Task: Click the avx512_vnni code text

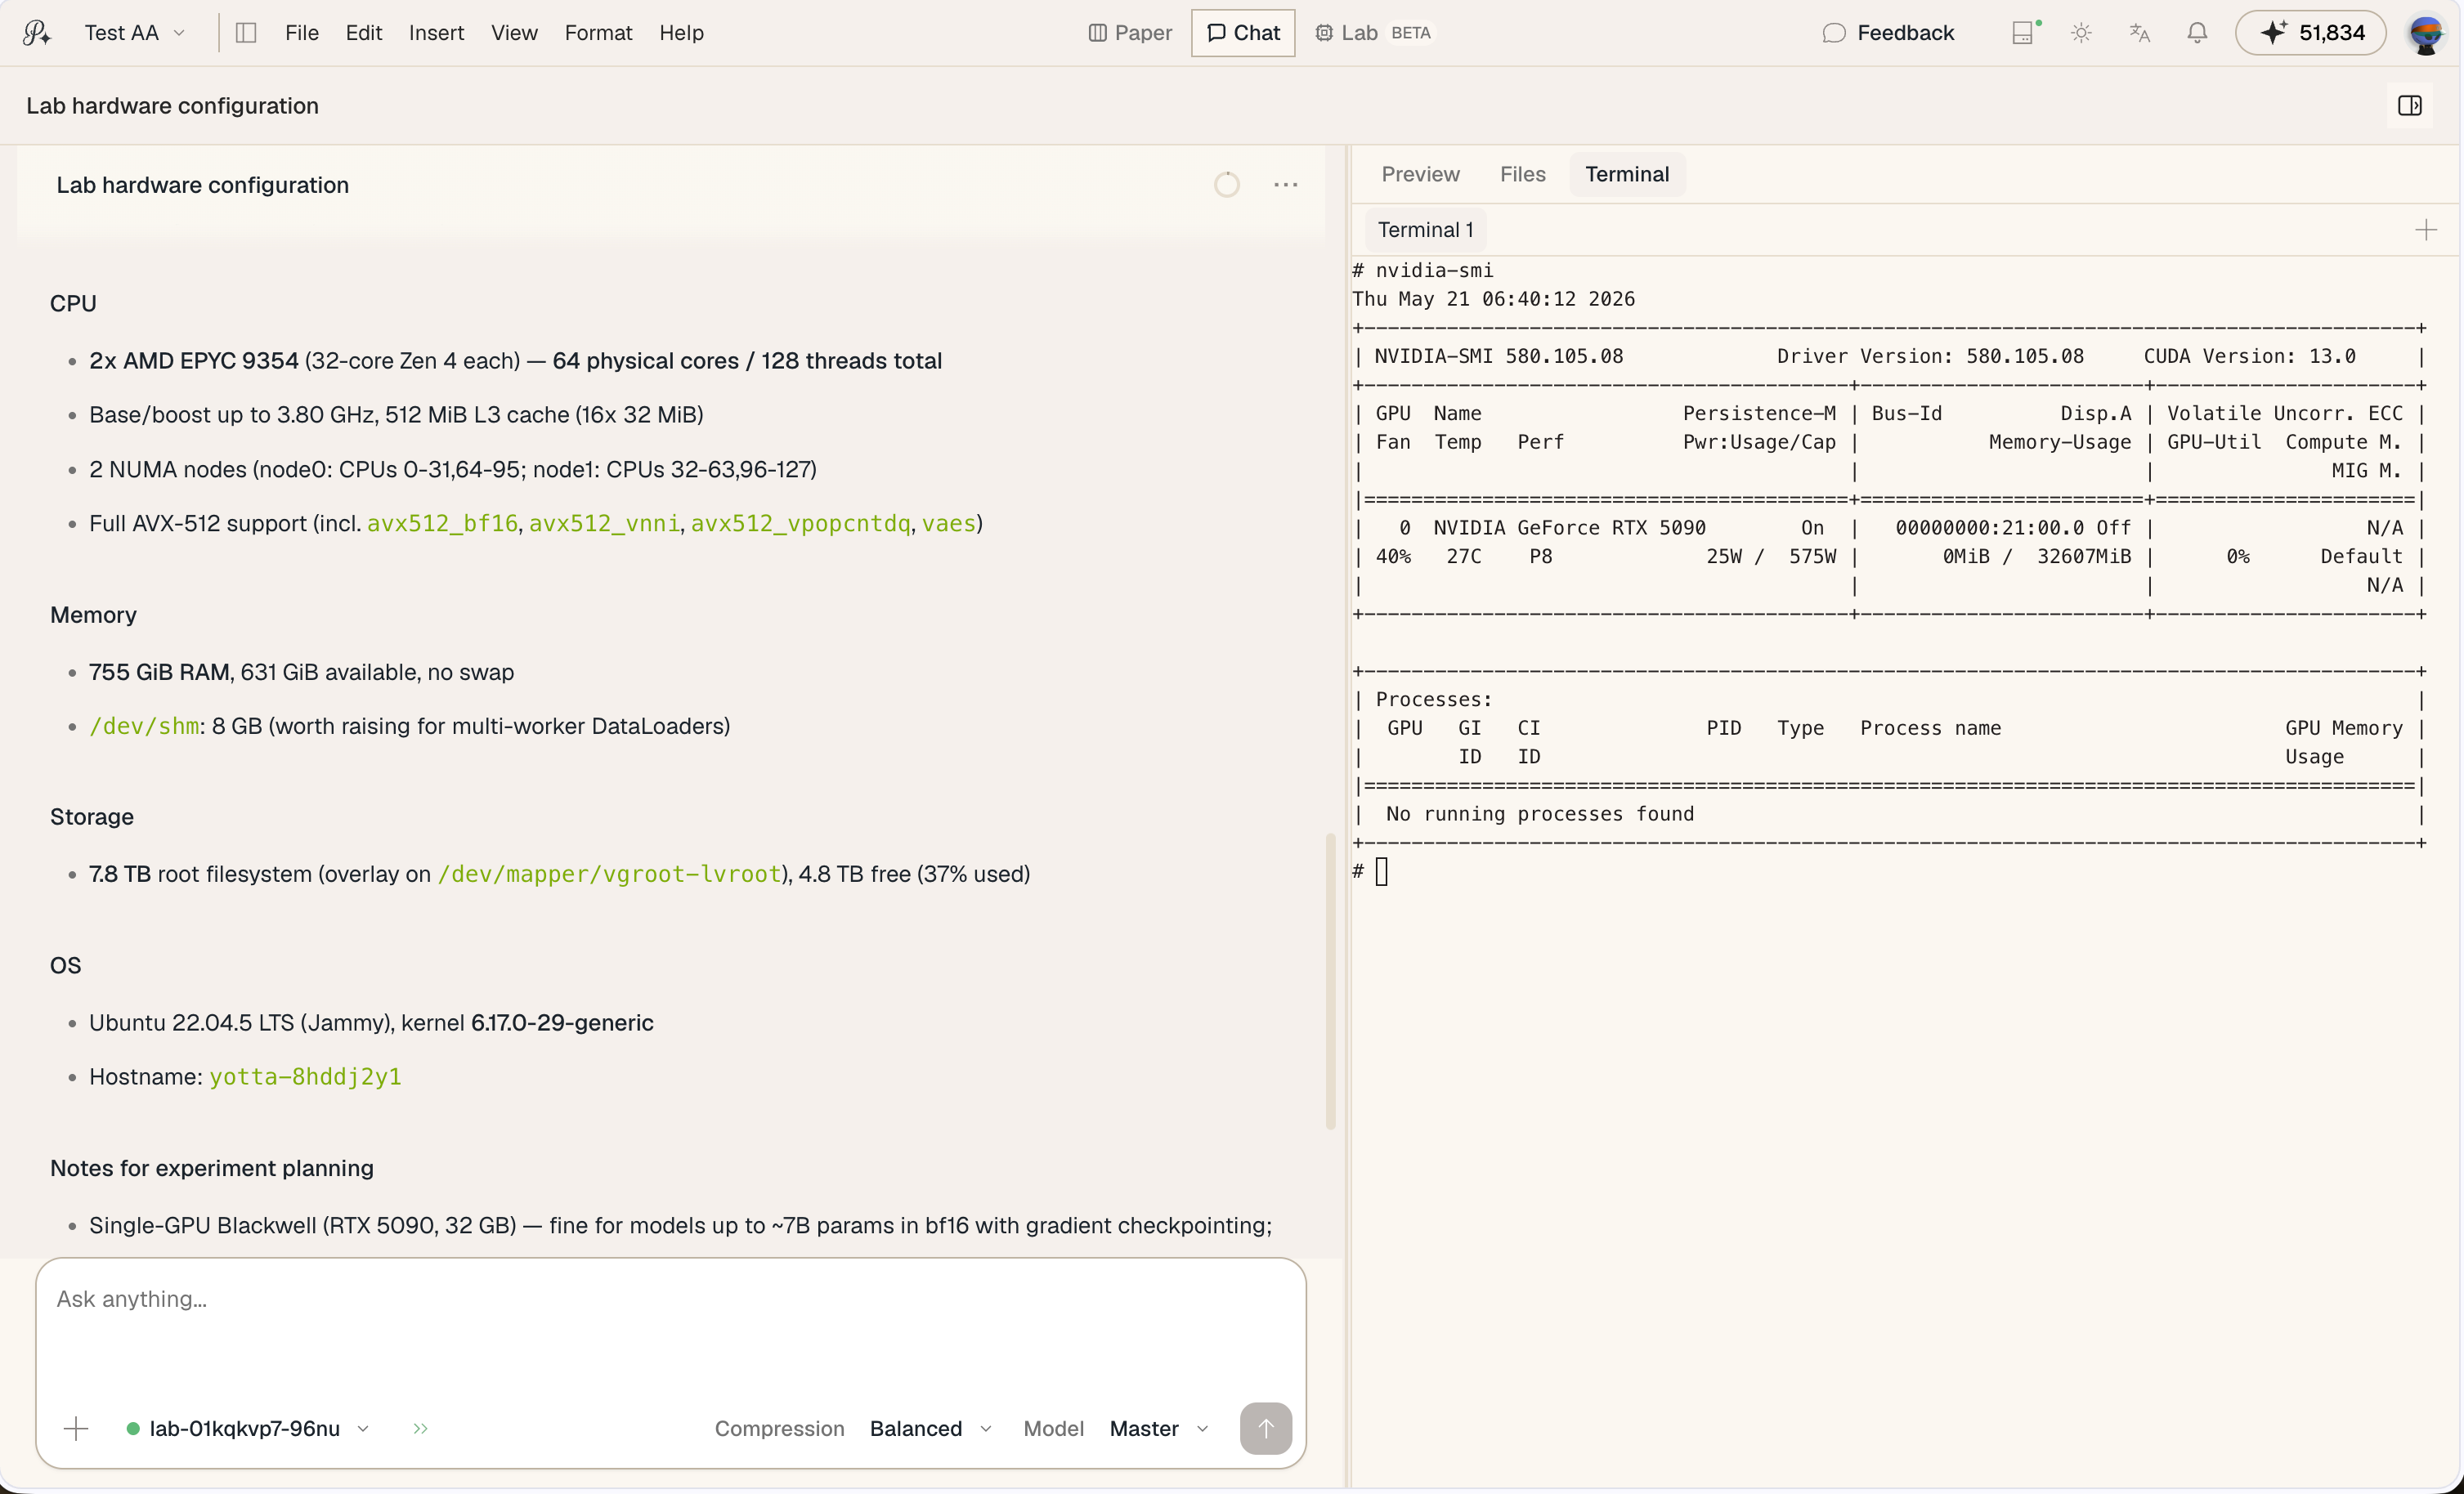Action: tap(604, 524)
